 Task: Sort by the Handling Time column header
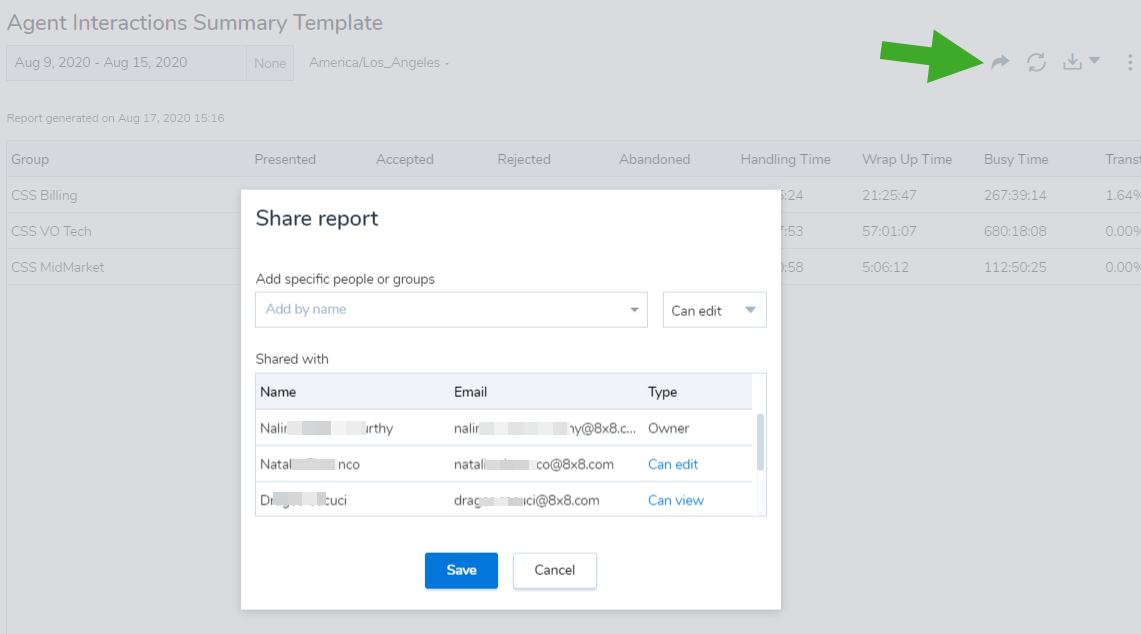pyautogui.click(x=785, y=159)
